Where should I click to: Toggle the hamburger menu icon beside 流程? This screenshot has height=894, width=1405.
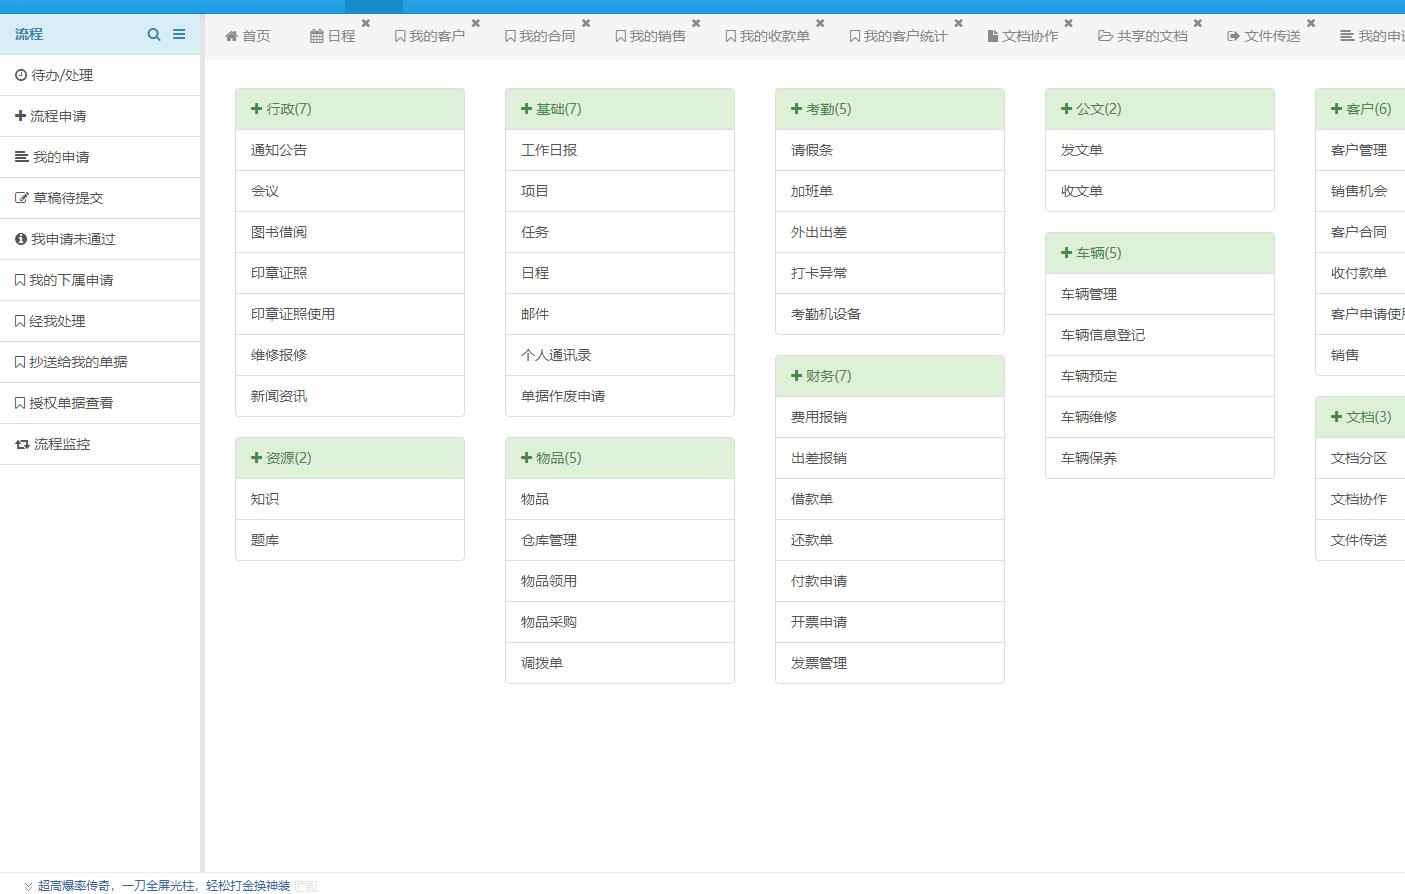click(x=179, y=34)
